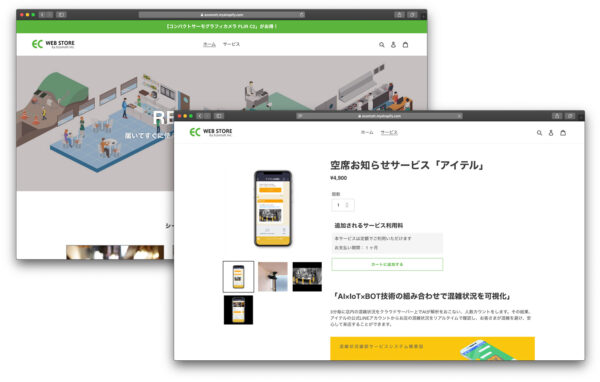Open the account icon in front window header
The image size is (600, 382).
coord(551,133)
